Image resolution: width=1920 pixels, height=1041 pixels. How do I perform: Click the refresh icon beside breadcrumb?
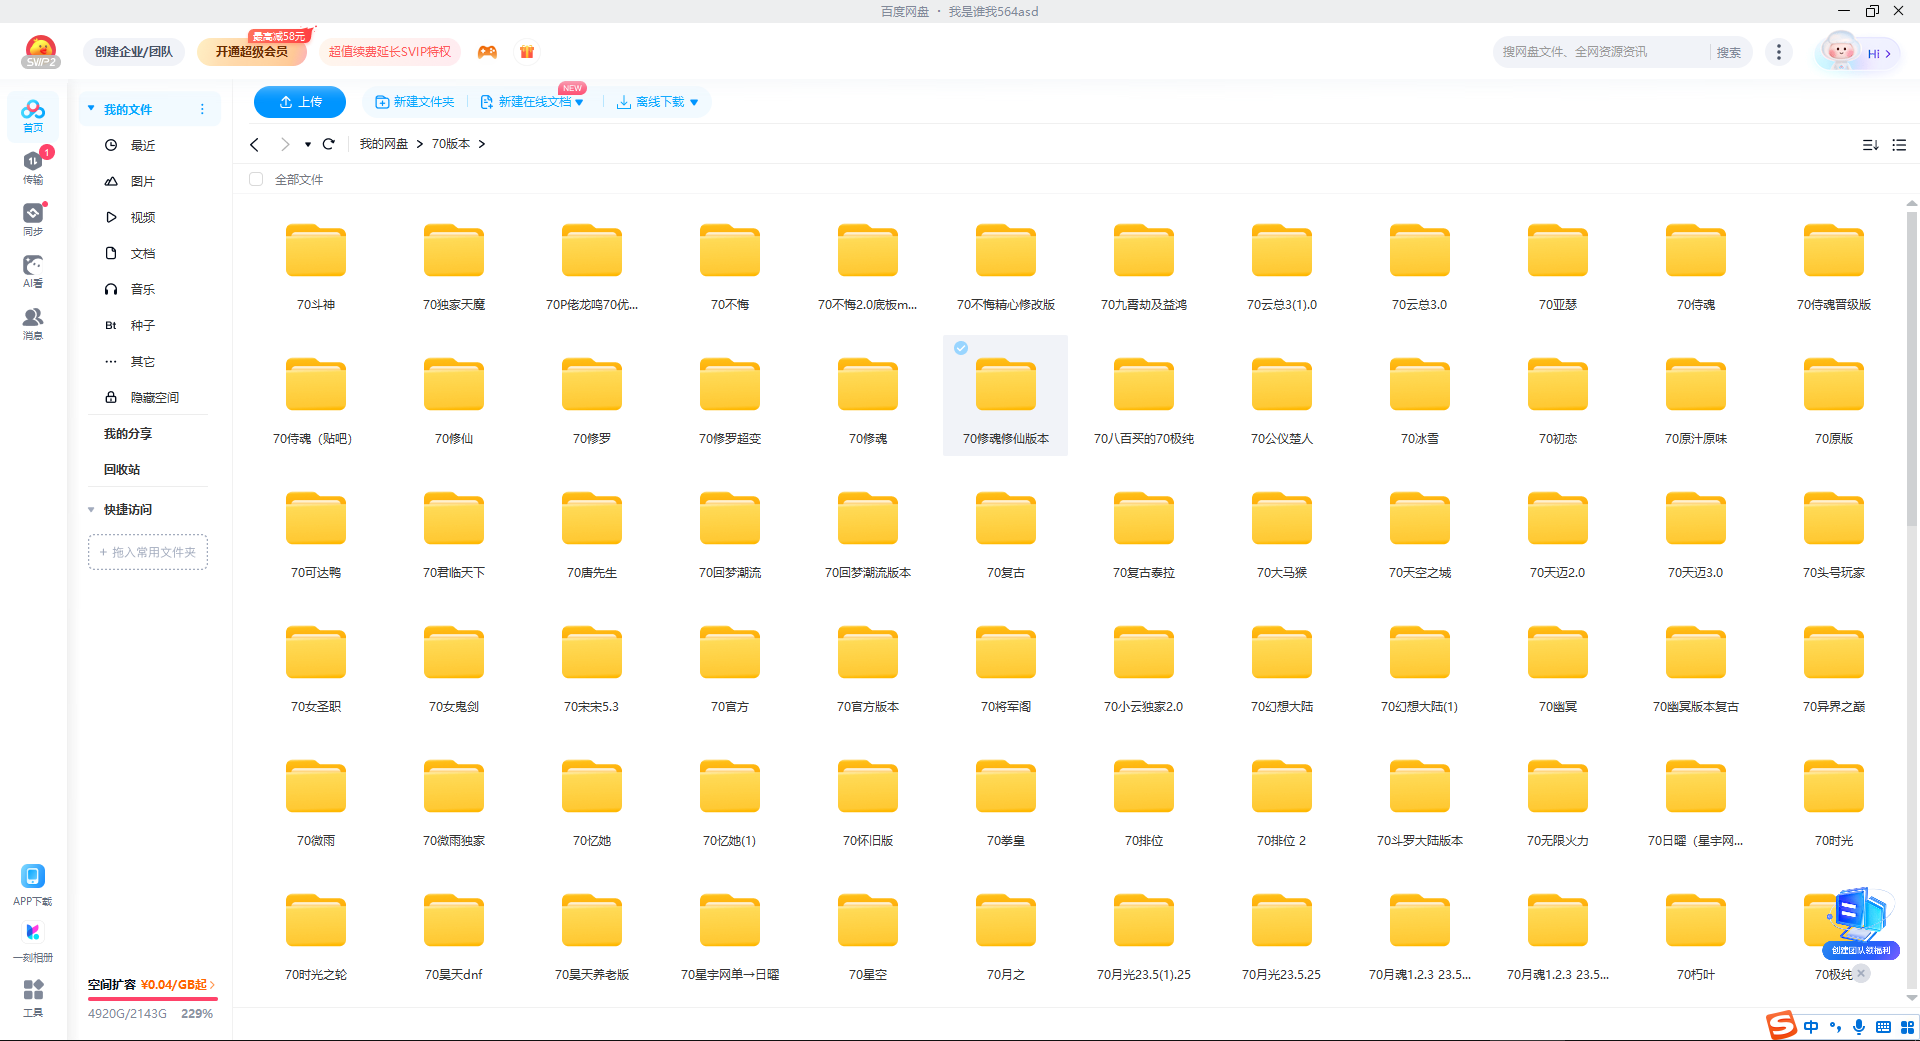point(328,144)
